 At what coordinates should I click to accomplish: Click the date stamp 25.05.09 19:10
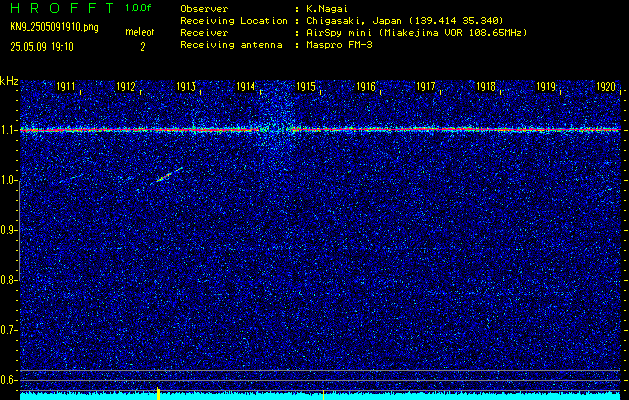point(42,47)
